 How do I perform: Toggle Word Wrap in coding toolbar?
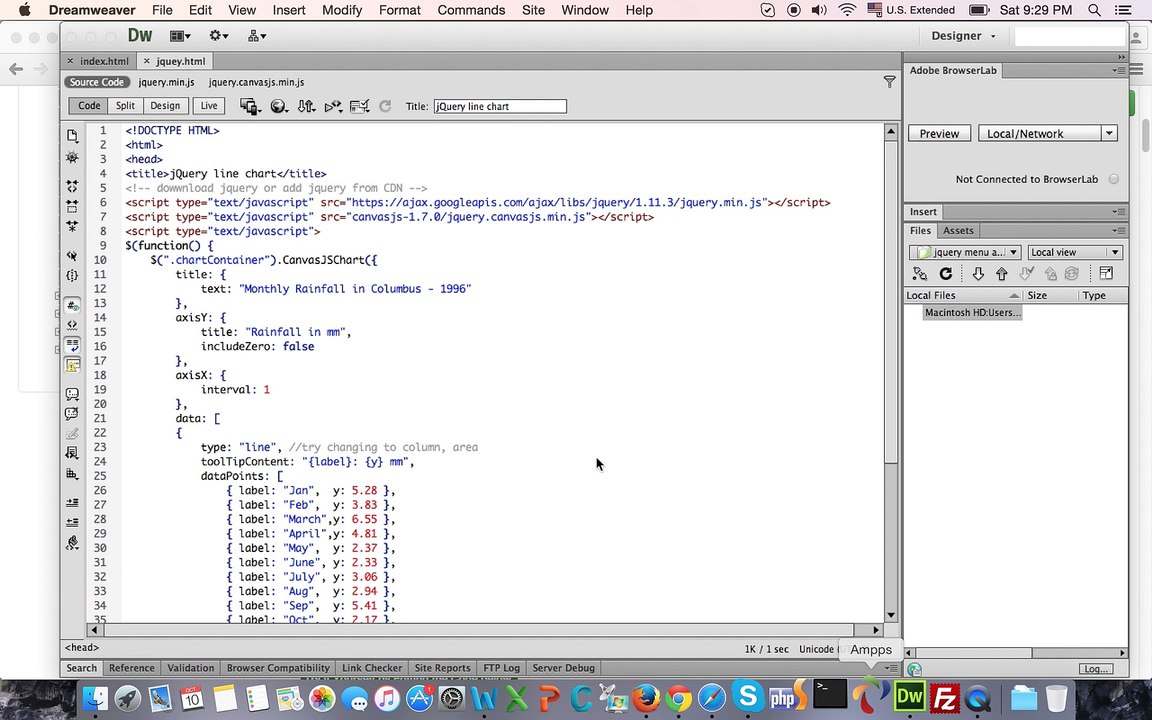click(x=72, y=345)
